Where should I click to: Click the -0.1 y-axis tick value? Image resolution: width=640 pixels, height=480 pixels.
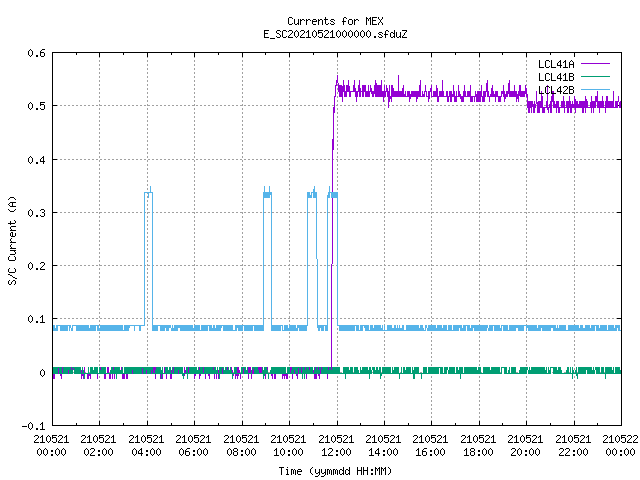pos(33,426)
